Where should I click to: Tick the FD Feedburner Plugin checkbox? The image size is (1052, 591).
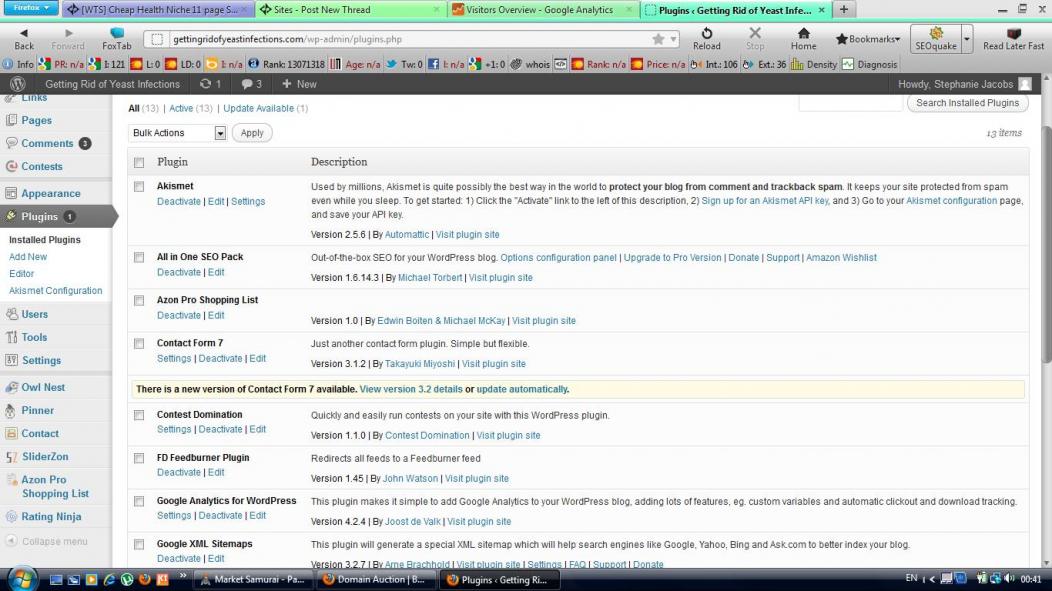tap(139, 458)
